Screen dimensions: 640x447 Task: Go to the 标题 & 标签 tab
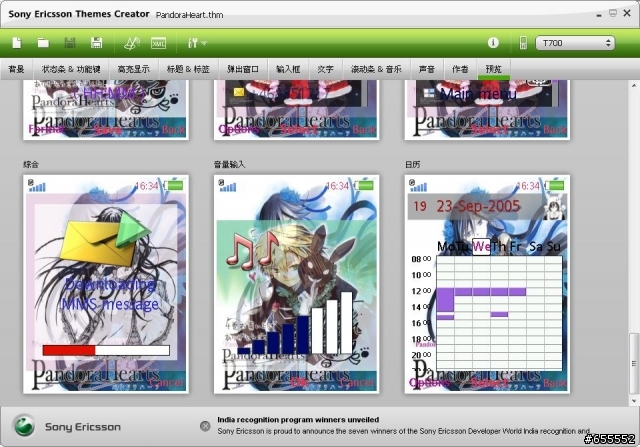pyautogui.click(x=188, y=69)
